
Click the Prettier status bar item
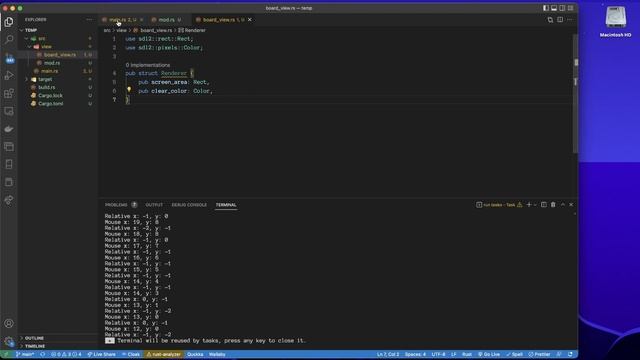(x=540, y=354)
